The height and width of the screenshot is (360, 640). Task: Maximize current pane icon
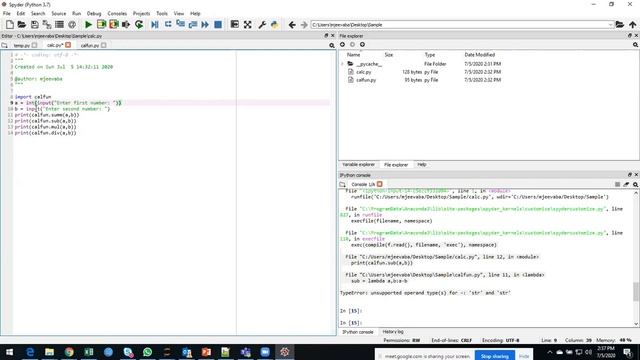tap(247, 24)
